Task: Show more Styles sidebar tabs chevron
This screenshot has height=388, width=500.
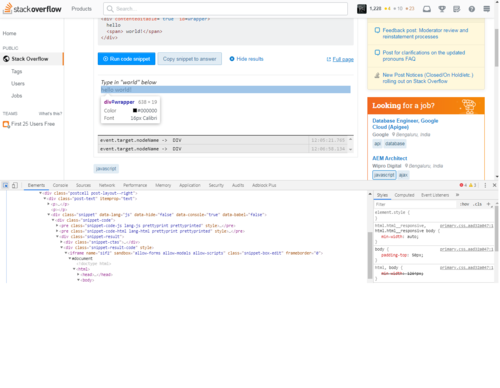Action: click(458, 195)
